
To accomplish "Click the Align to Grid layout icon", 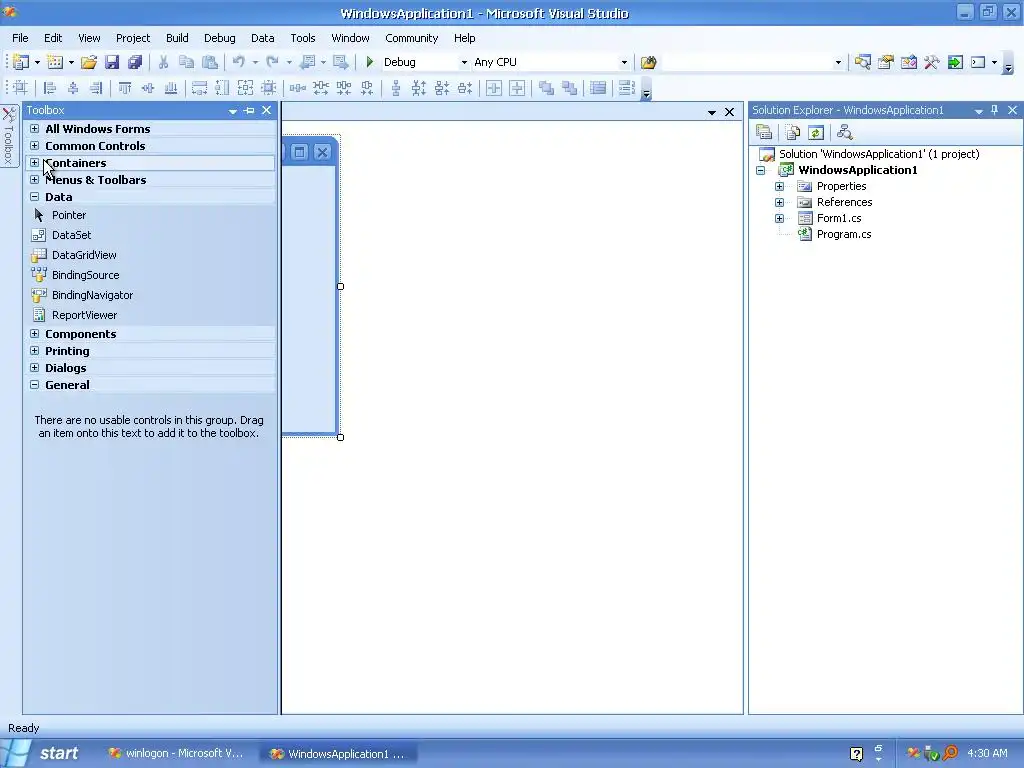I will click(20, 88).
